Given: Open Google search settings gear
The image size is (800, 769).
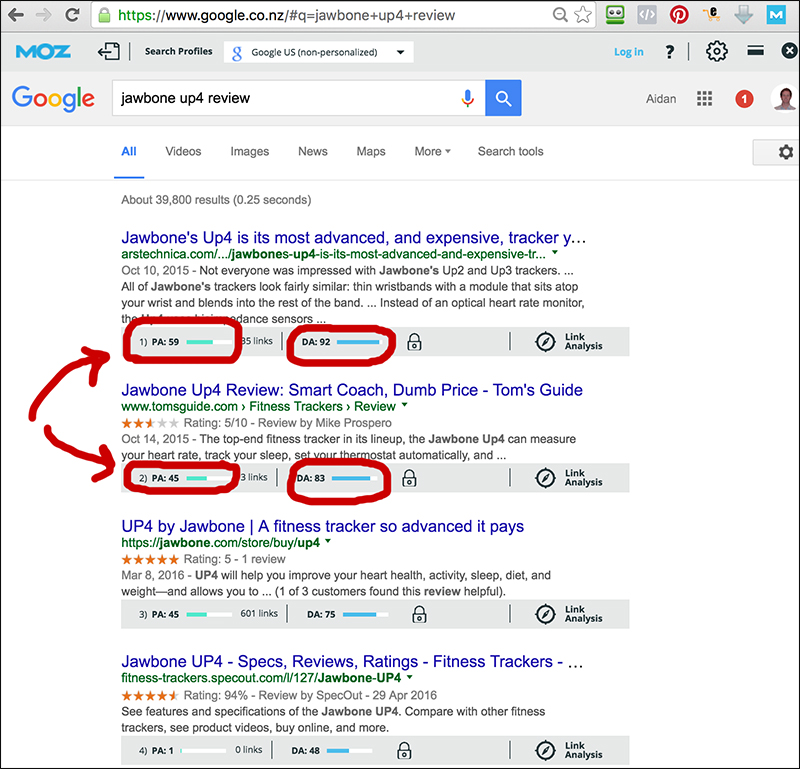Looking at the screenshot, I should click(x=786, y=152).
